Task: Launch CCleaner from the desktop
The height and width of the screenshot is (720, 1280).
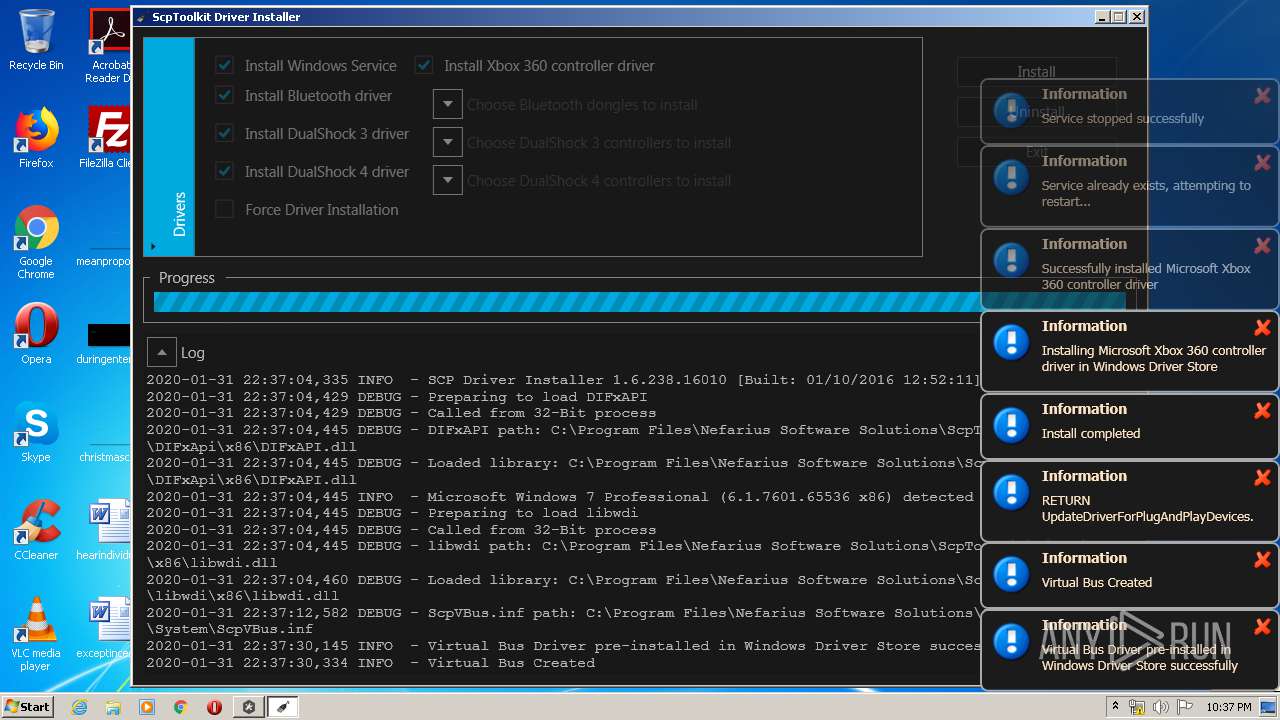Action: tap(36, 530)
